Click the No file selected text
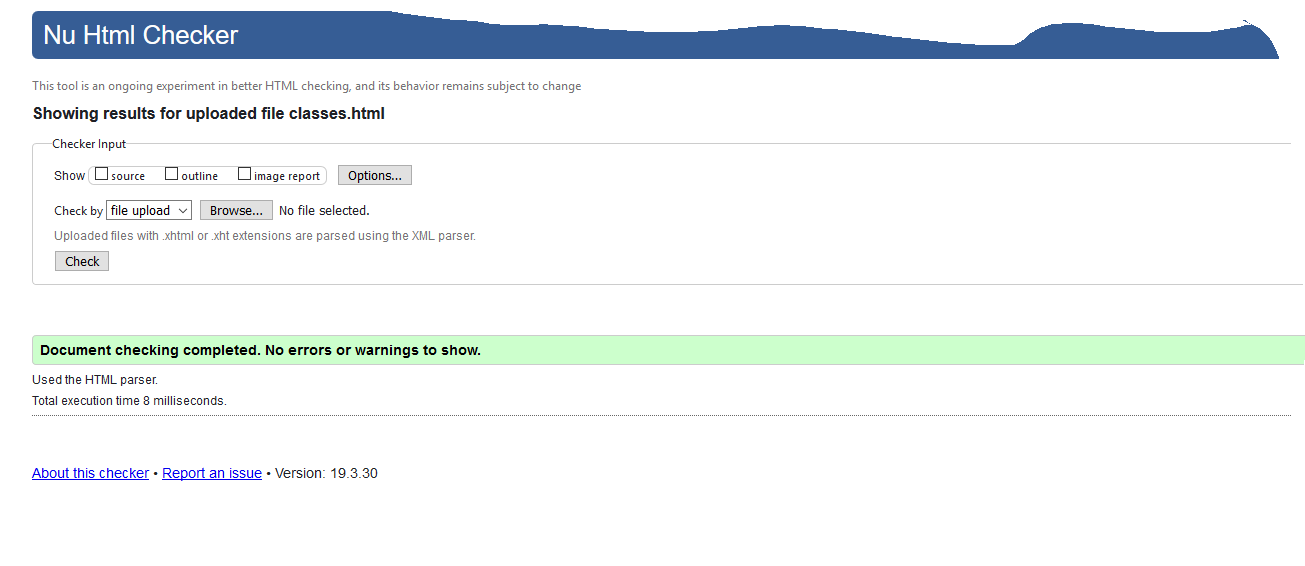The width and height of the screenshot is (1305, 566). pyautogui.click(x=324, y=211)
